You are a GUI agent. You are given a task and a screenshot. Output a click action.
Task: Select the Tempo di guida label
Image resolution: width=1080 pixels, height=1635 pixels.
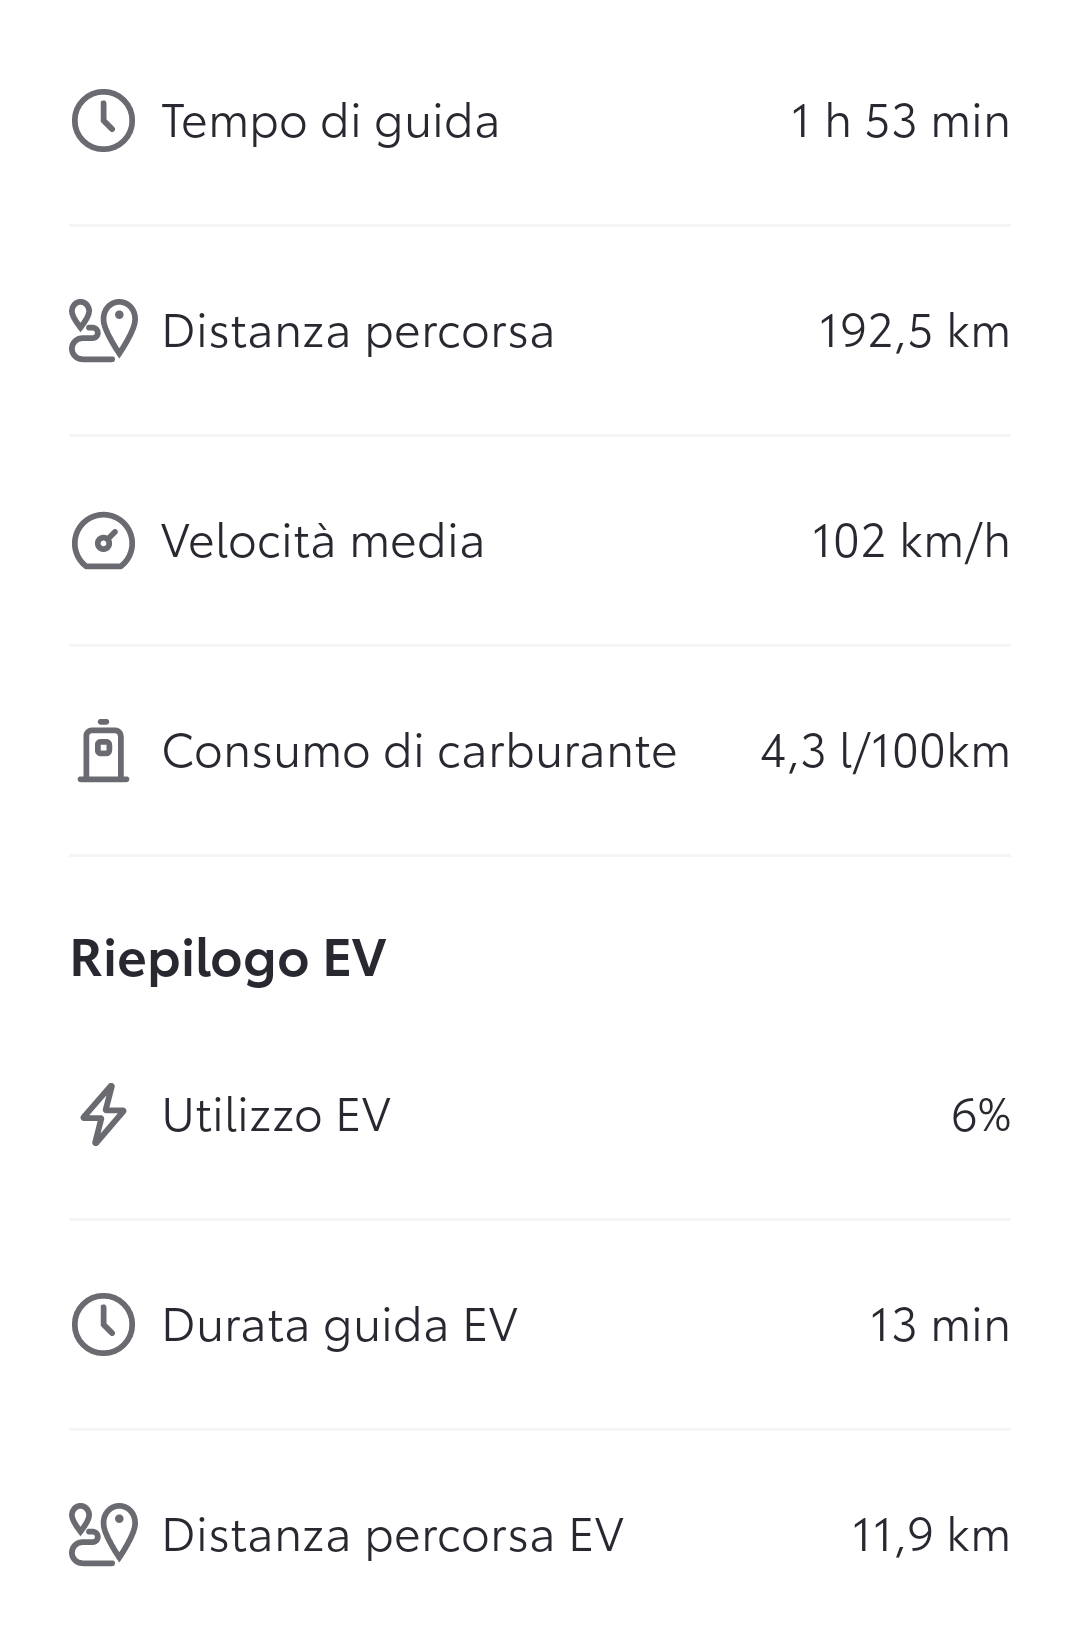[x=330, y=122]
